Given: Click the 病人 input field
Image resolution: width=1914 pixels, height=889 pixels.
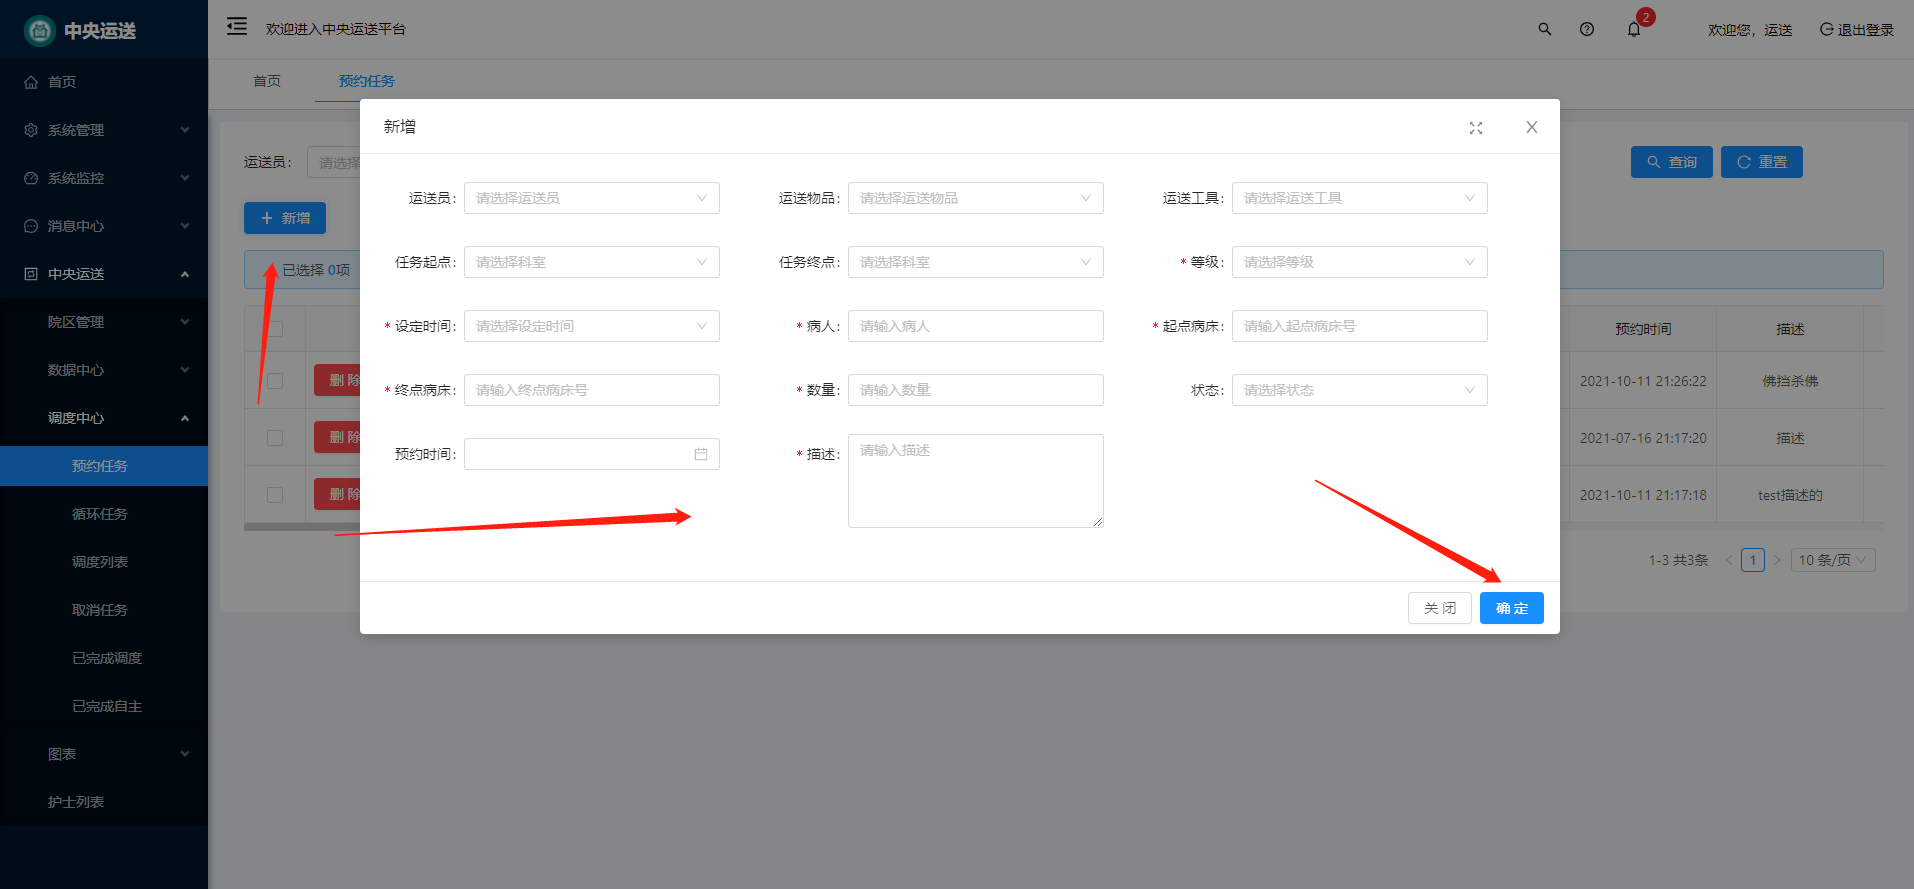Looking at the screenshot, I should coord(976,326).
